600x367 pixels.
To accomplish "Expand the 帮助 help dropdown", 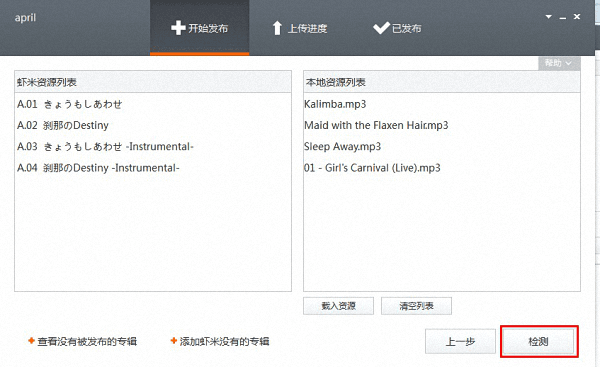I will (559, 63).
